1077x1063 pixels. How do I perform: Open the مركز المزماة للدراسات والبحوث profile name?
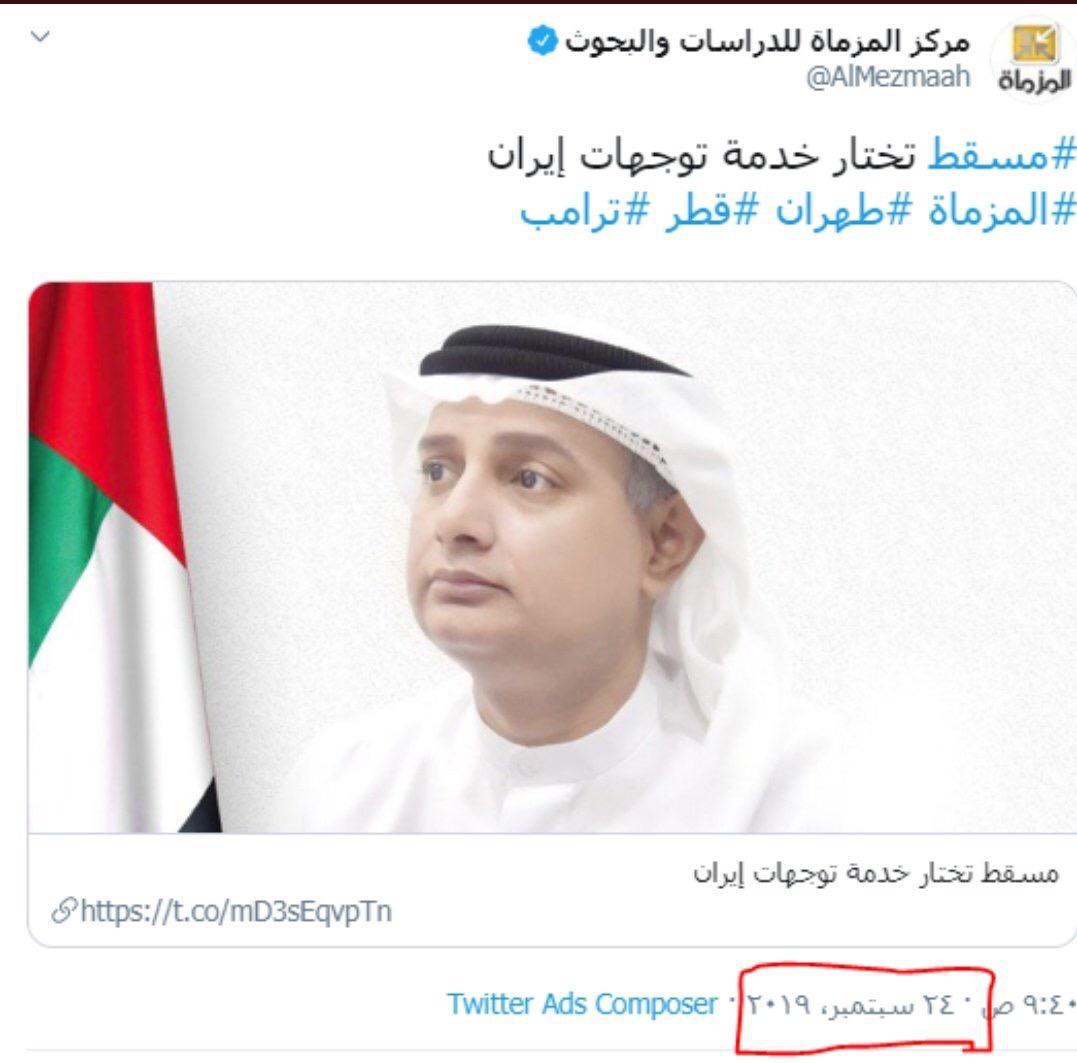pos(767,42)
